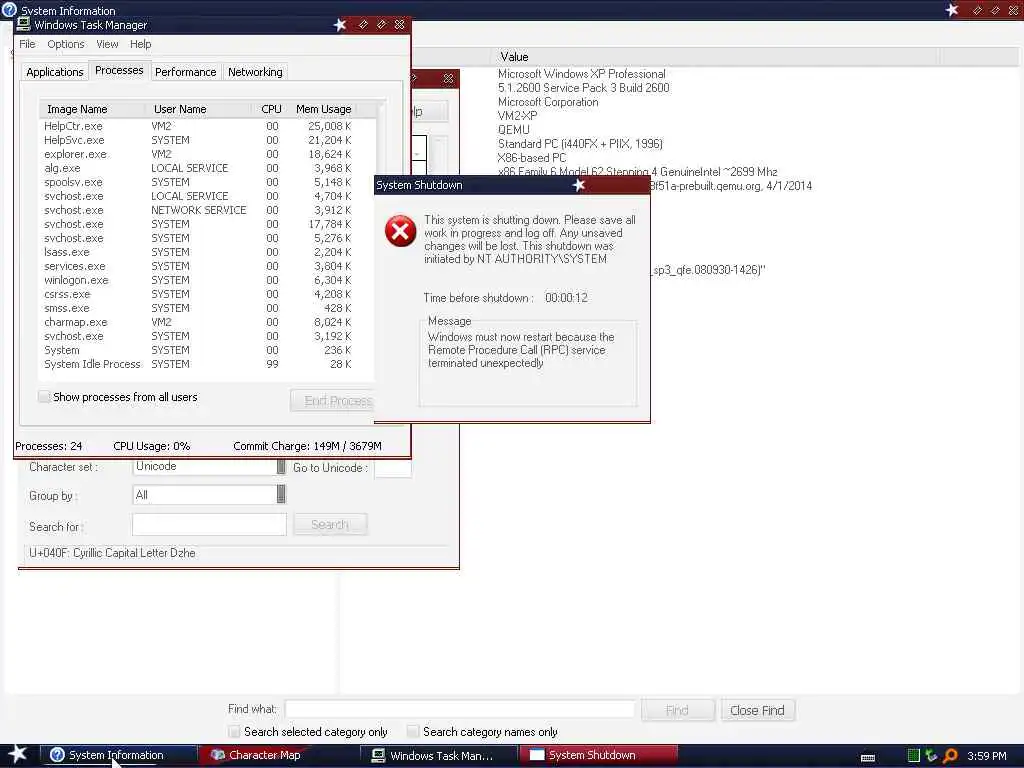Open the Character set Unicode dropdown
The image size is (1024, 768).
tap(281, 466)
